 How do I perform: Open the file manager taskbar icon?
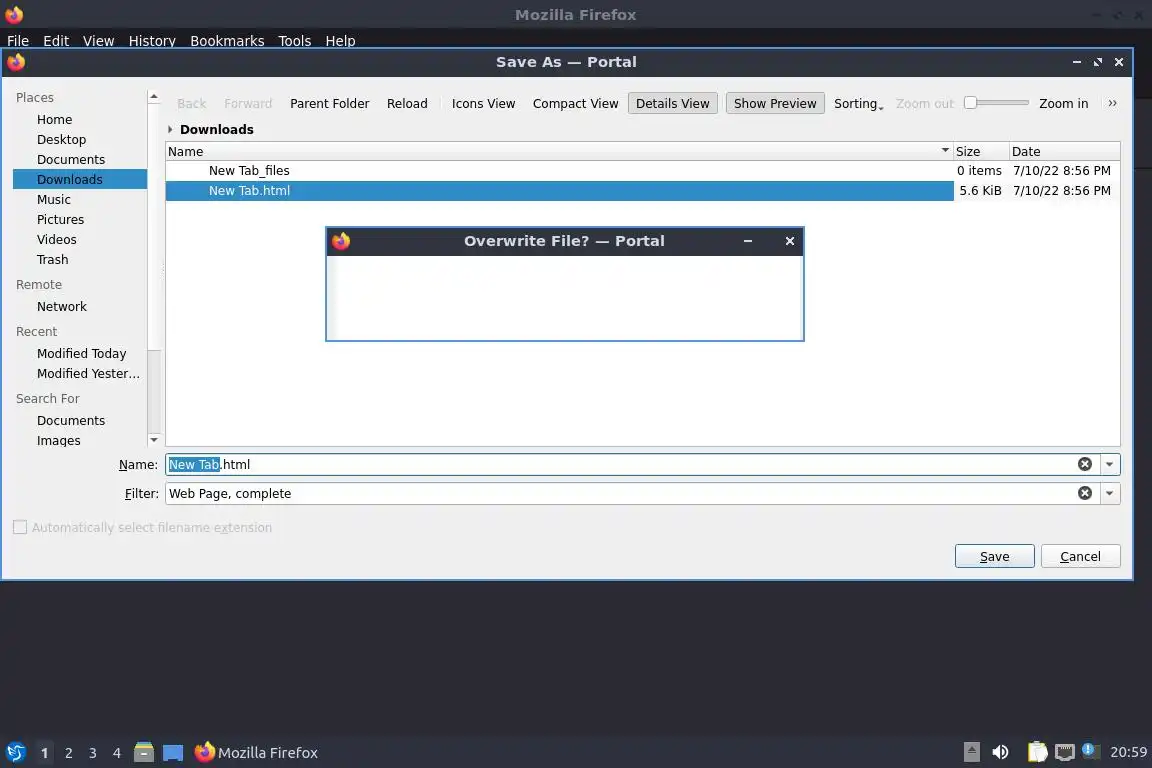[x=144, y=752]
